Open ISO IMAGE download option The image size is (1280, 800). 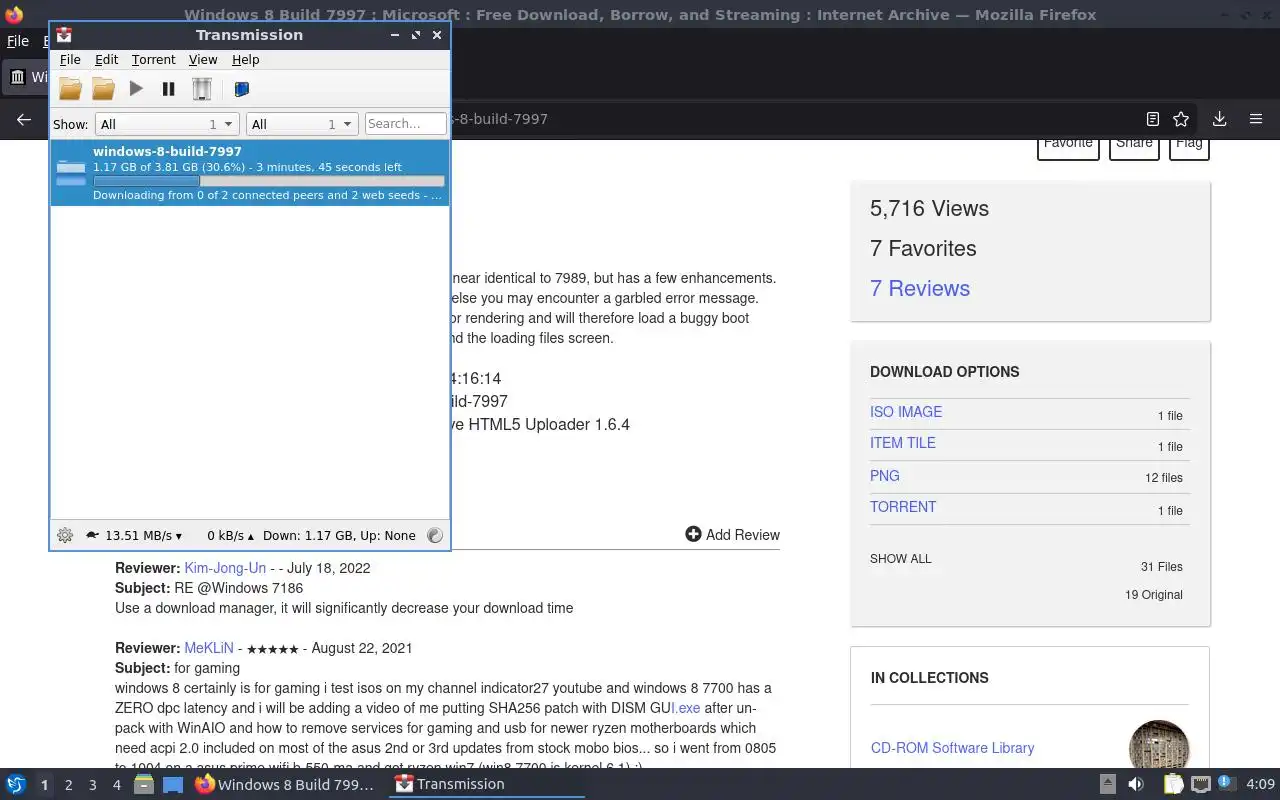[x=906, y=412]
